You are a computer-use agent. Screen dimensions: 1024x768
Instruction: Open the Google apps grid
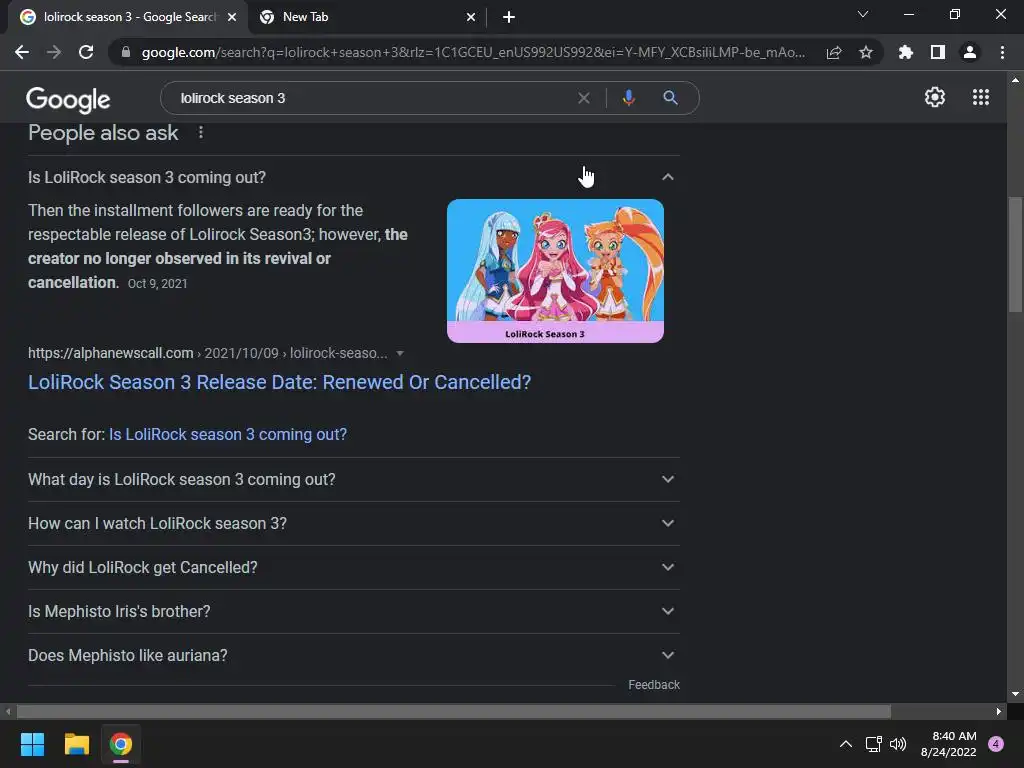(x=981, y=97)
